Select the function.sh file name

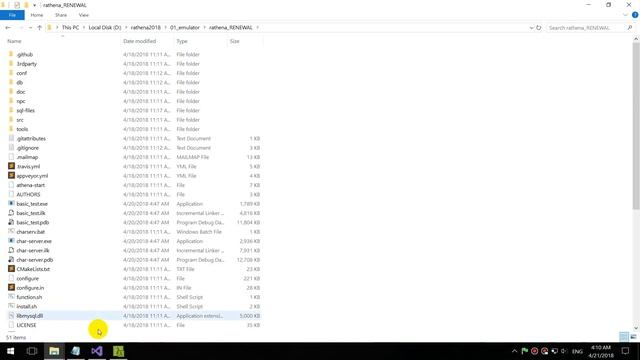coord(29,297)
